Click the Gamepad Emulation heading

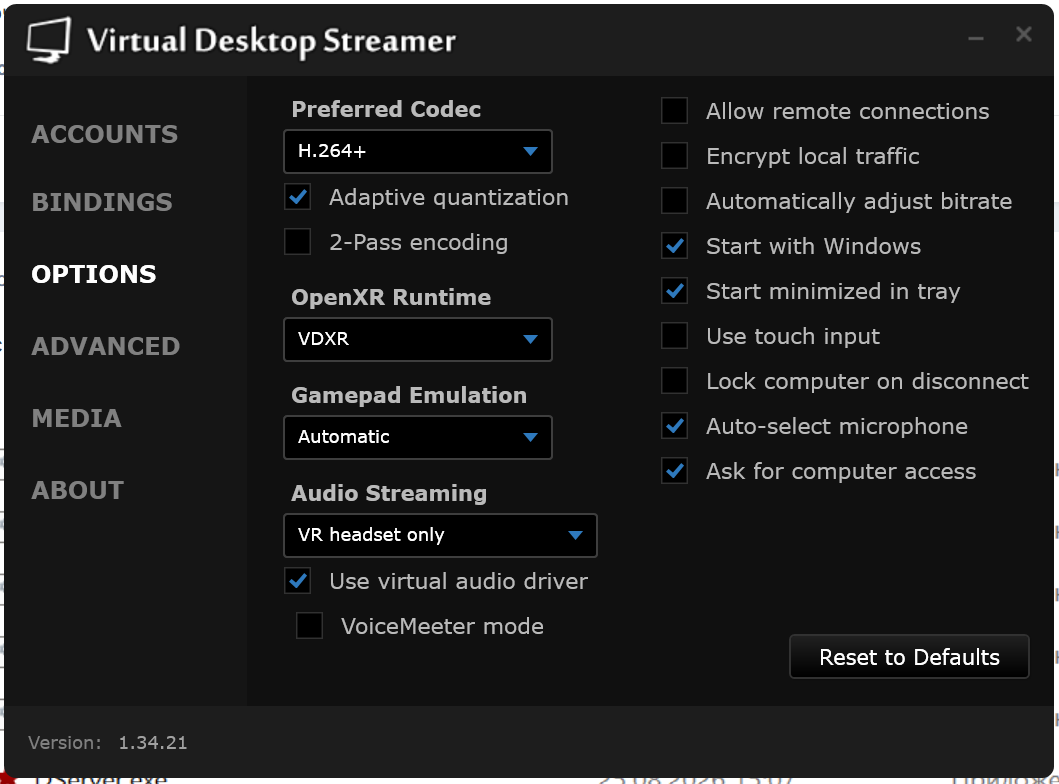click(x=409, y=395)
